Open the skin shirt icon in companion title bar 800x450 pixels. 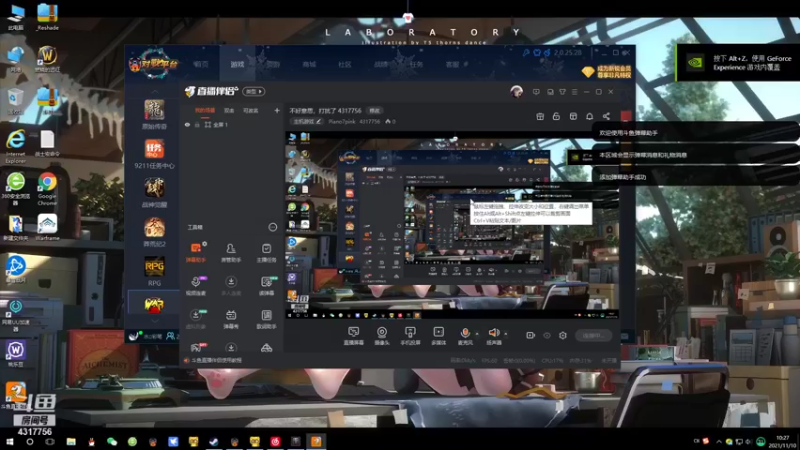click(x=562, y=92)
